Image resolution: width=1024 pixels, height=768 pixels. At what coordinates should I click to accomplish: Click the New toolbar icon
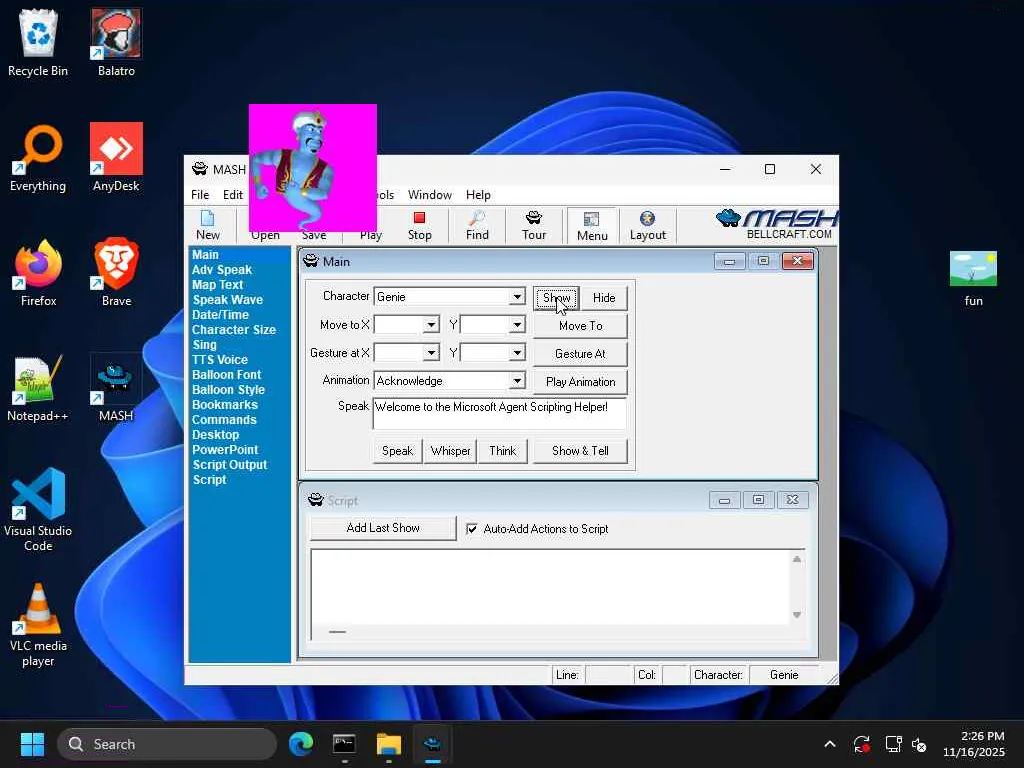pyautogui.click(x=208, y=225)
